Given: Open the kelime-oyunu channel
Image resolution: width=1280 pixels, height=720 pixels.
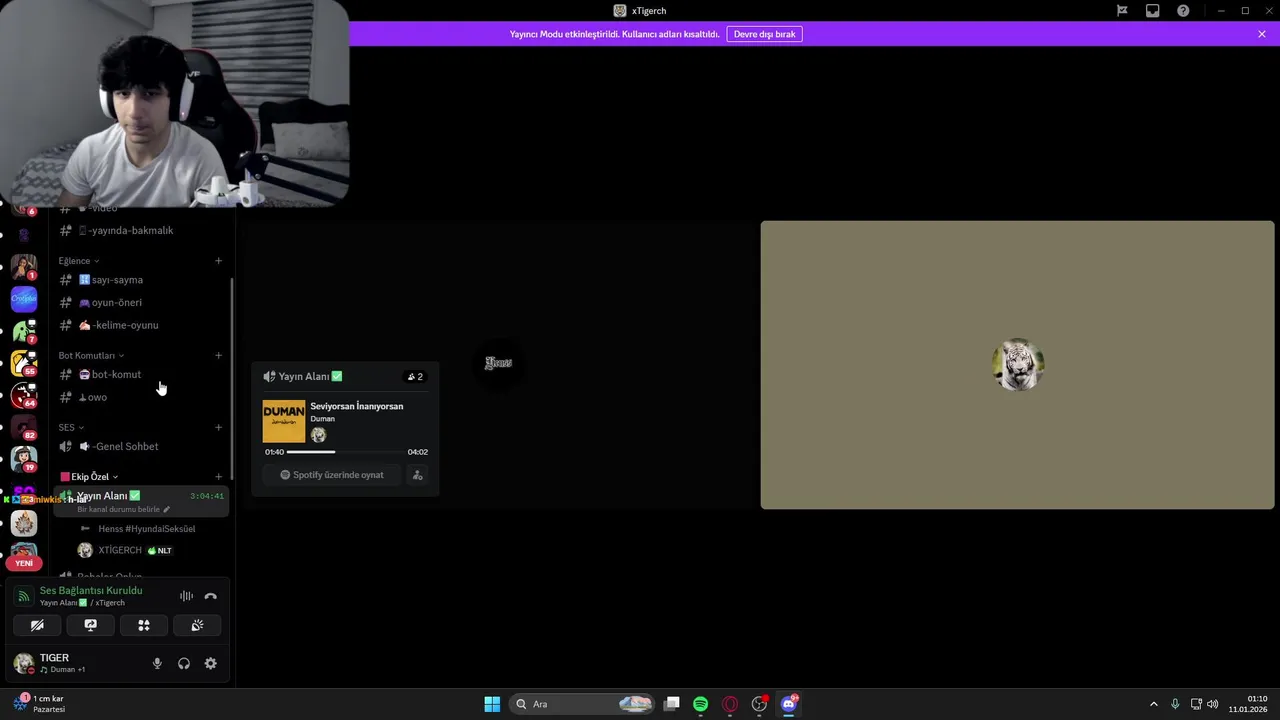Looking at the screenshot, I should [140, 325].
